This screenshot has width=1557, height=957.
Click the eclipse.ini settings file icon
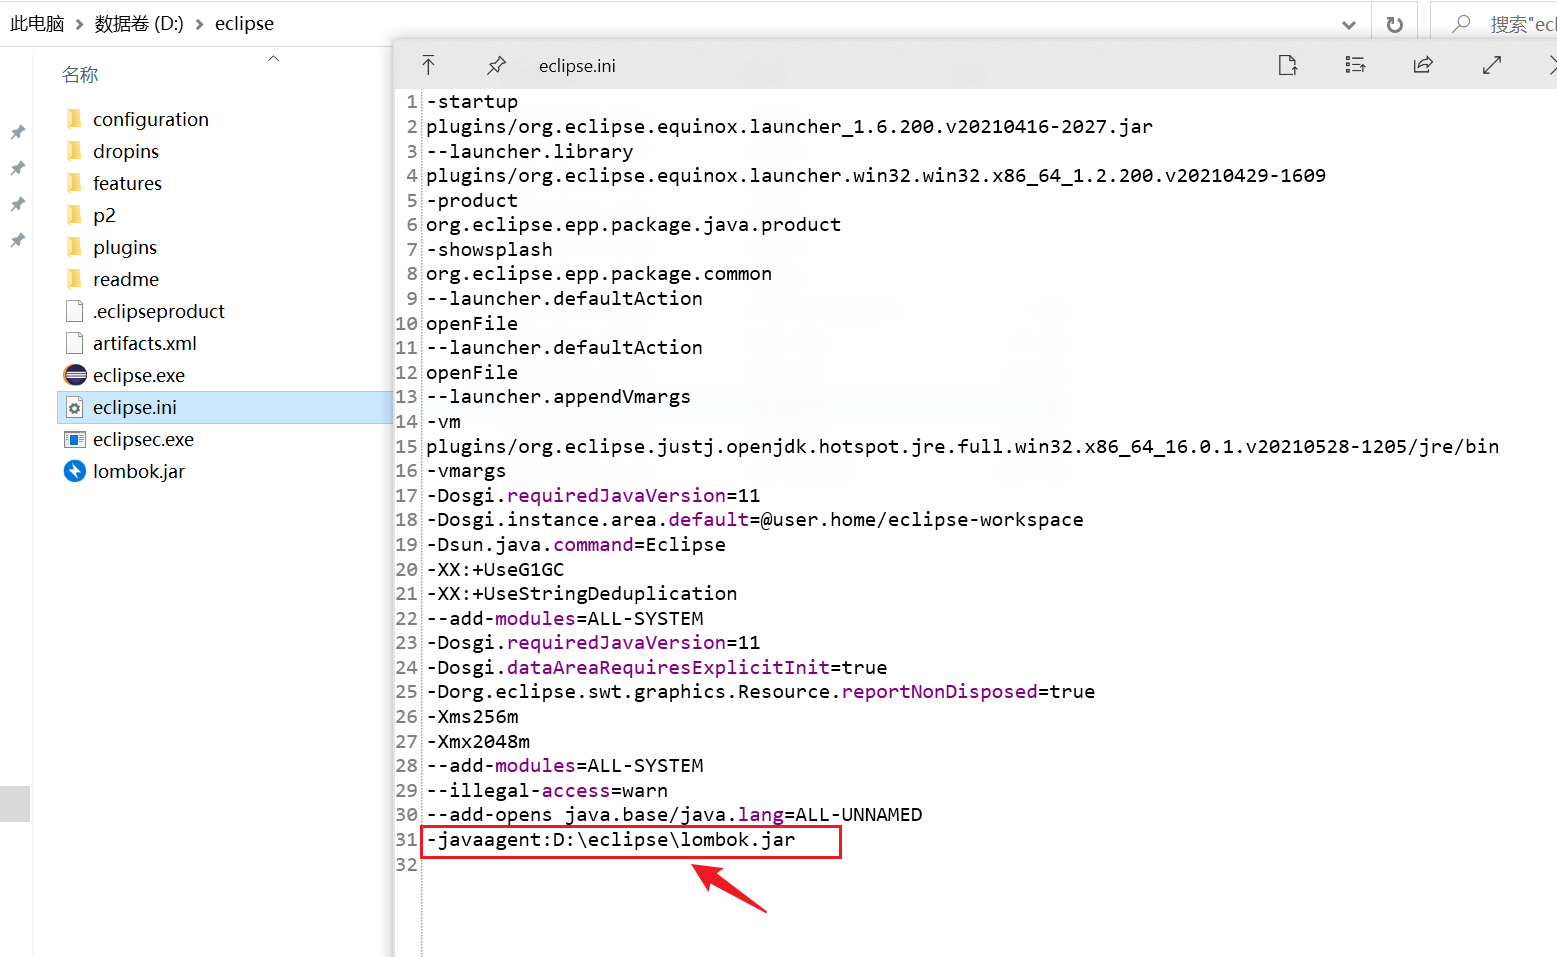(74, 407)
